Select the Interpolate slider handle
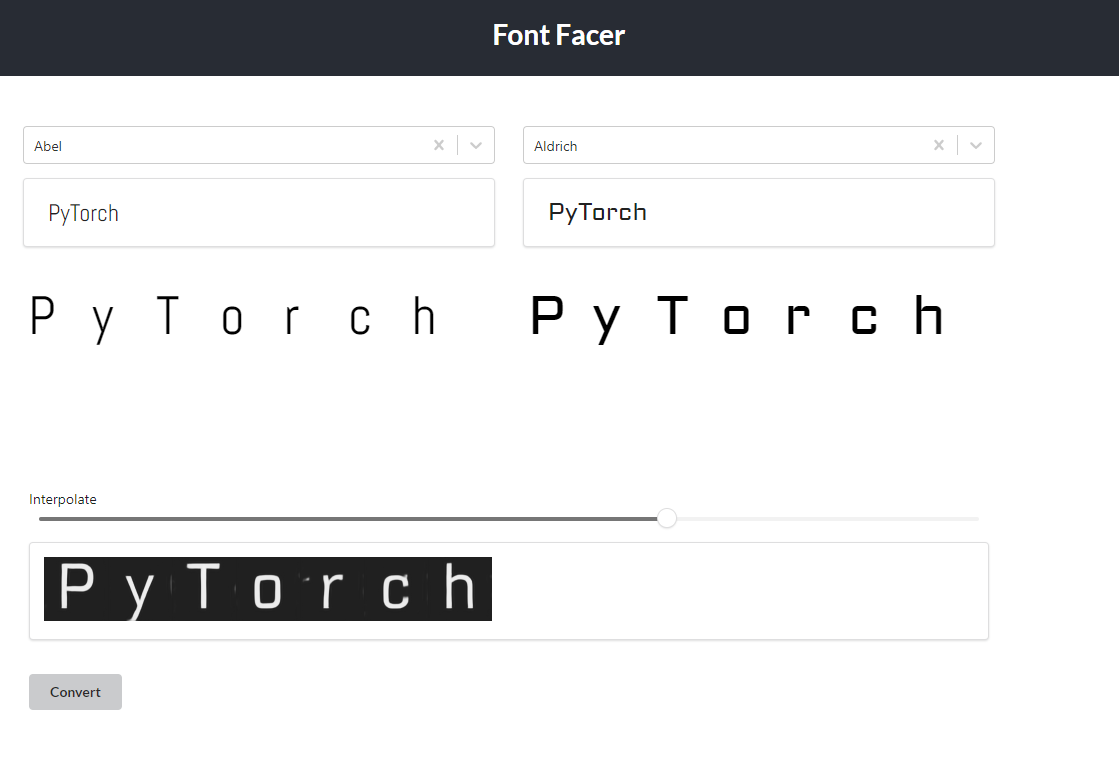This screenshot has height=783, width=1119. coord(667,518)
